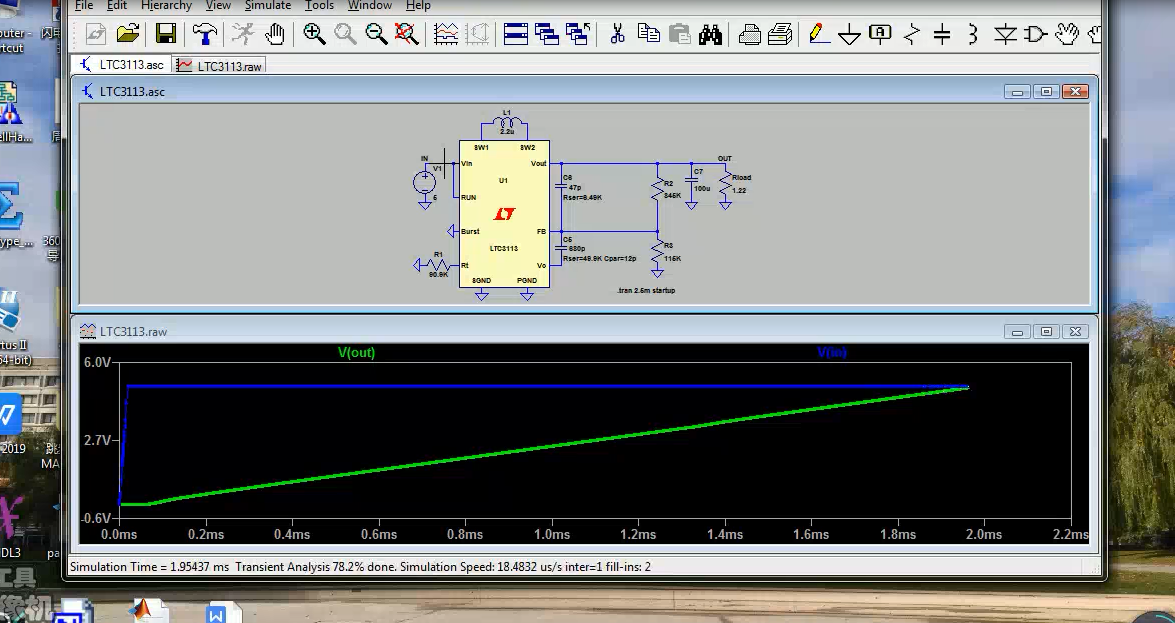Click the Rload resistor value 1.22

pyautogui.click(x=739, y=190)
